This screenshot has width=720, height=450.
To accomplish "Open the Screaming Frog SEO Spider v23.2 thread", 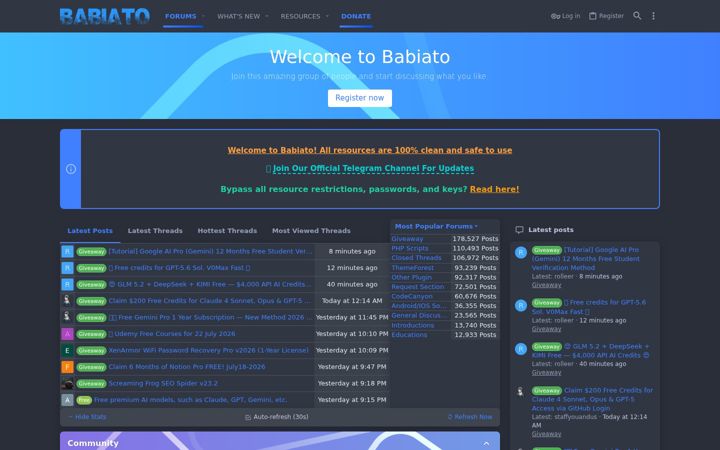I will click(163, 383).
